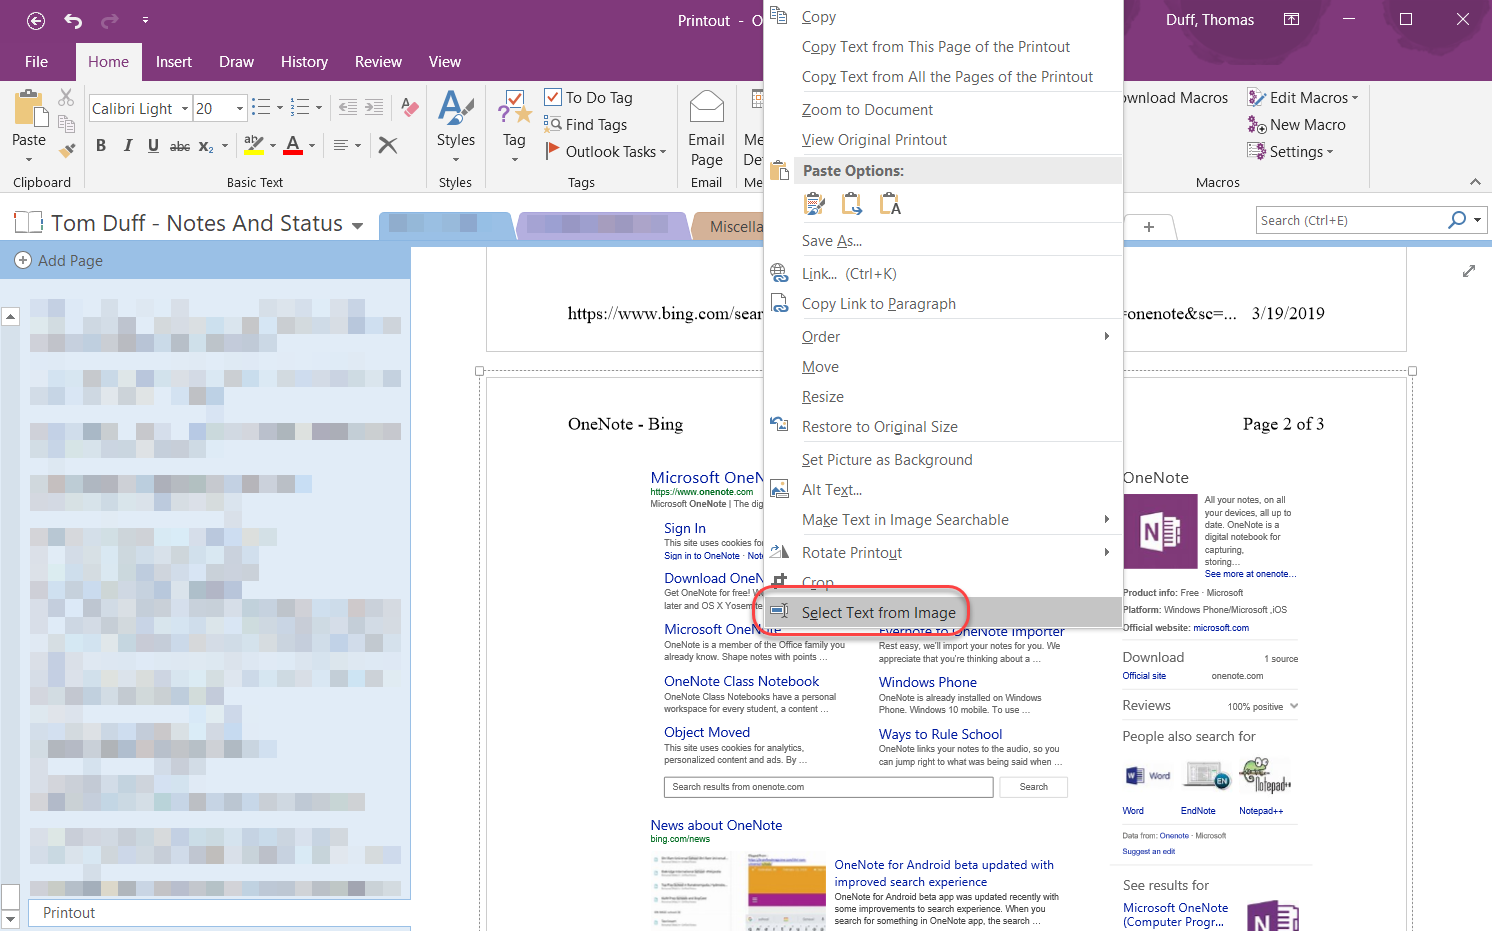Switch to the Review ribbon tab
1492x931 pixels.
click(378, 61)
